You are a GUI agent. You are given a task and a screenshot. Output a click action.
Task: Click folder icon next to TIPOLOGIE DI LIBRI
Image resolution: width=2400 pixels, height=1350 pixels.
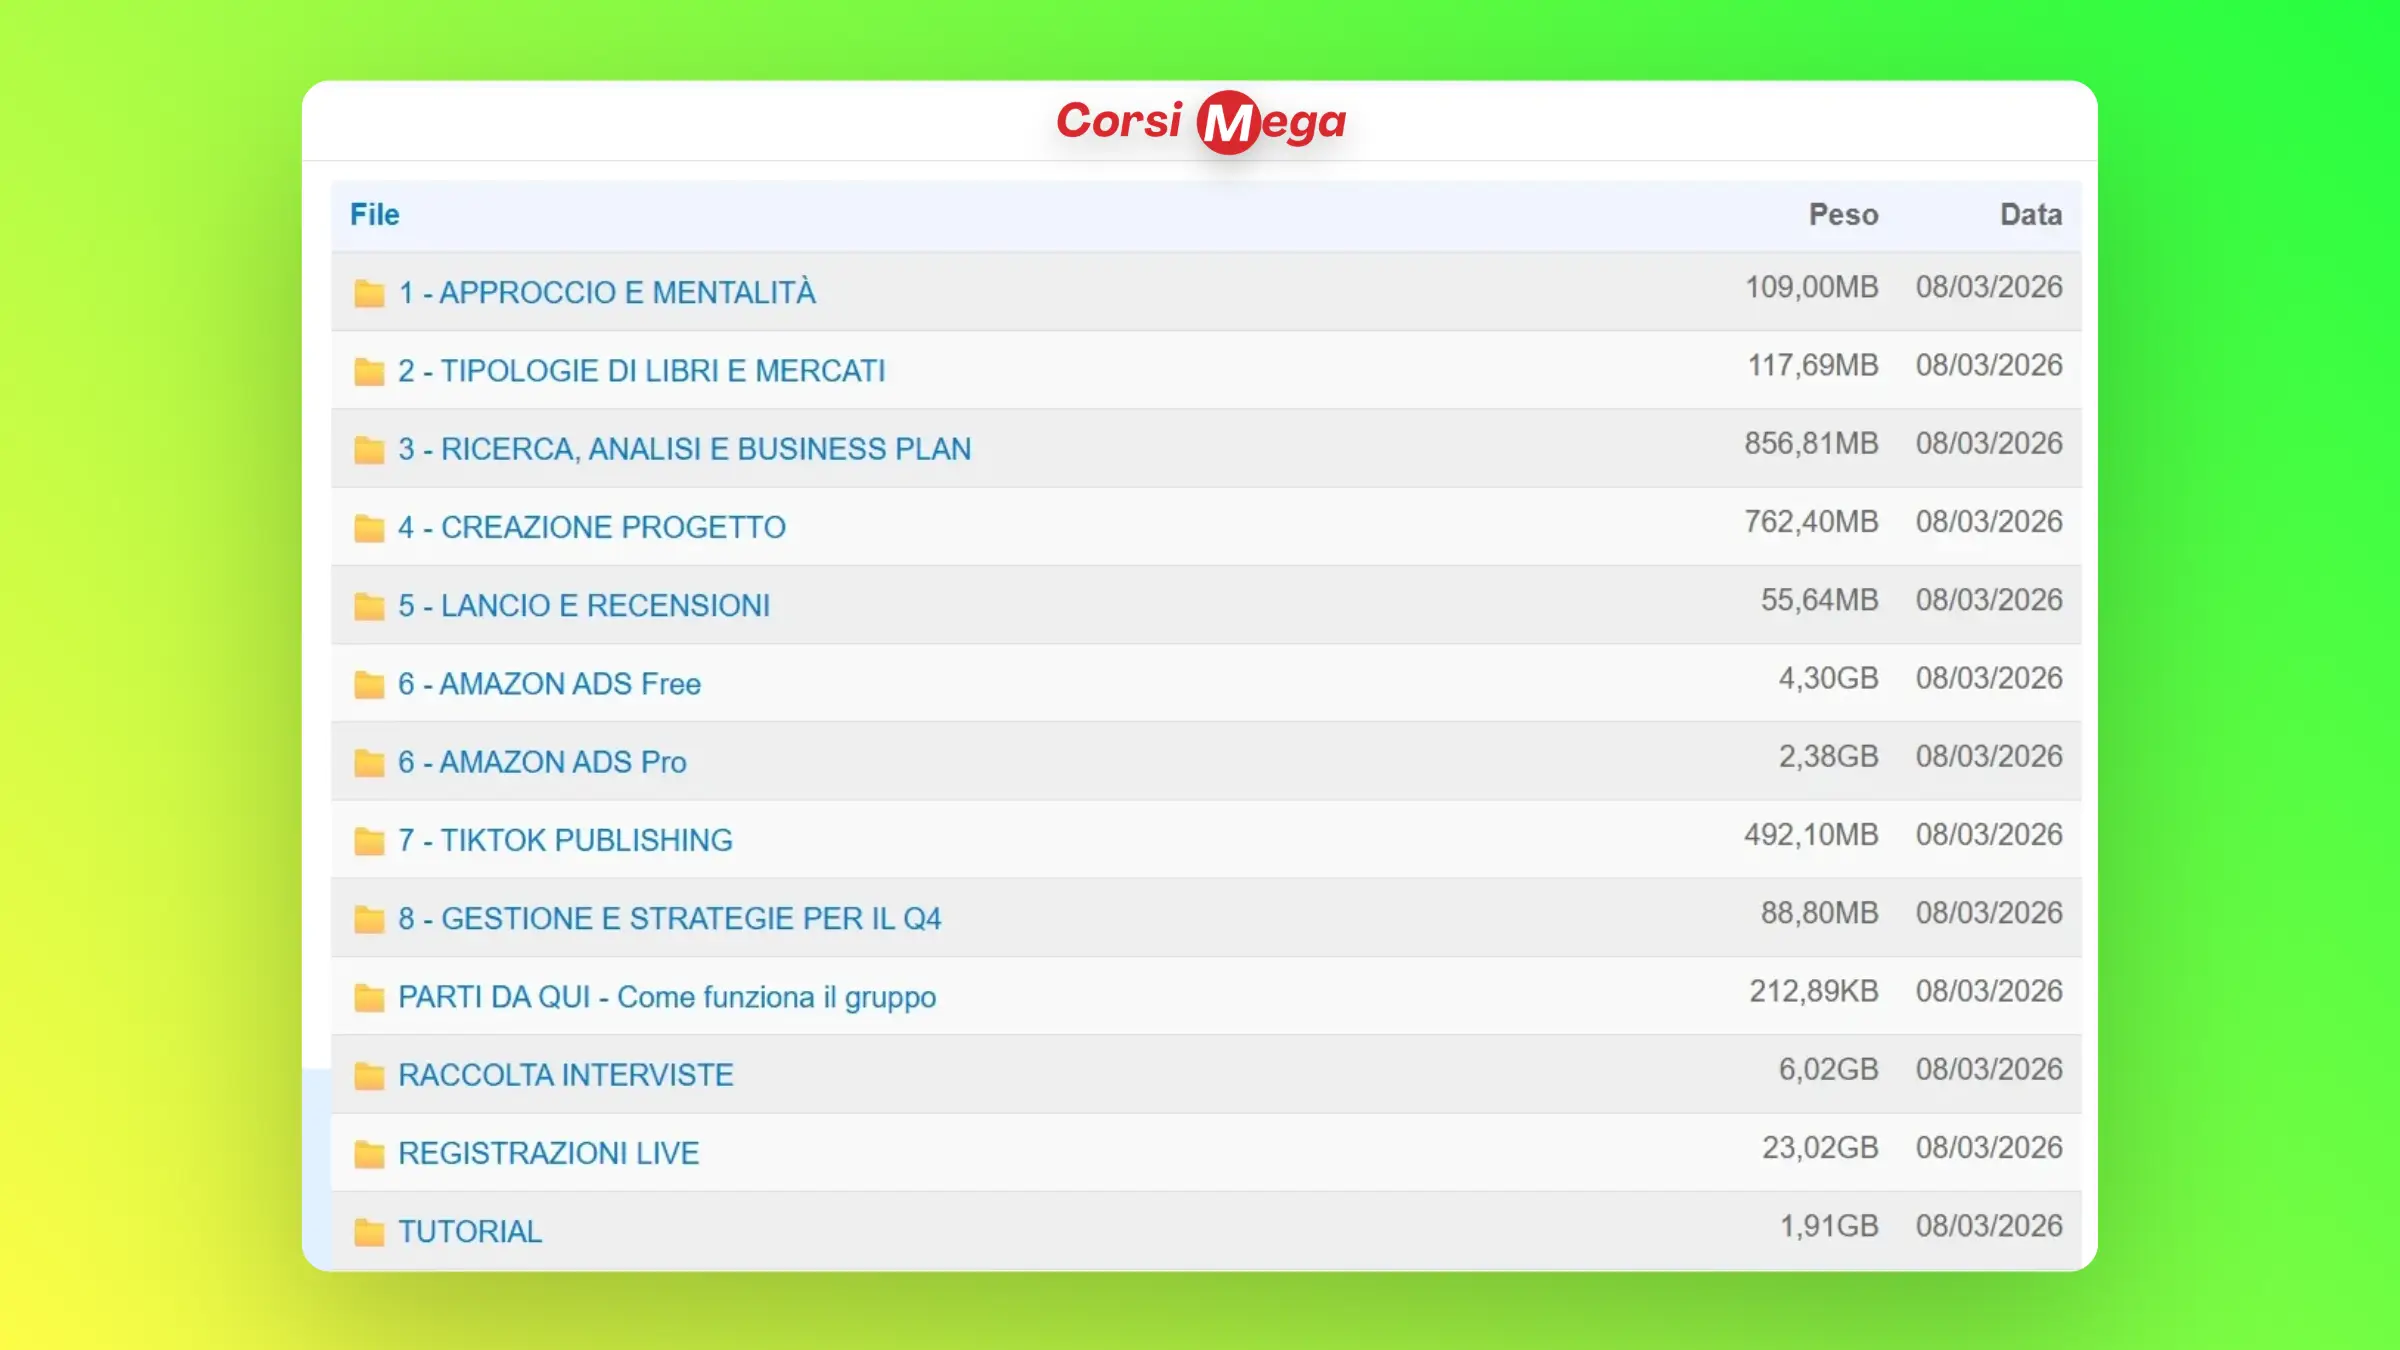(x=369, y=371)
